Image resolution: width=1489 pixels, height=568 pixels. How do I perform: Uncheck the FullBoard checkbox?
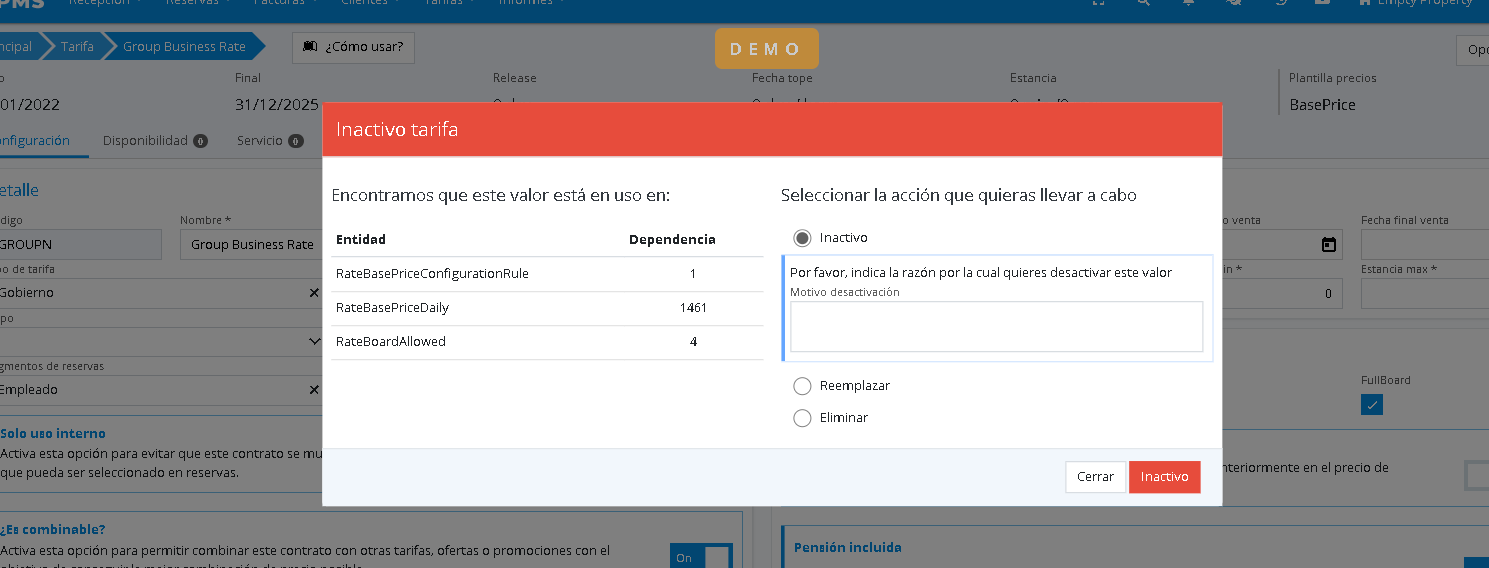click(1372, 404)
